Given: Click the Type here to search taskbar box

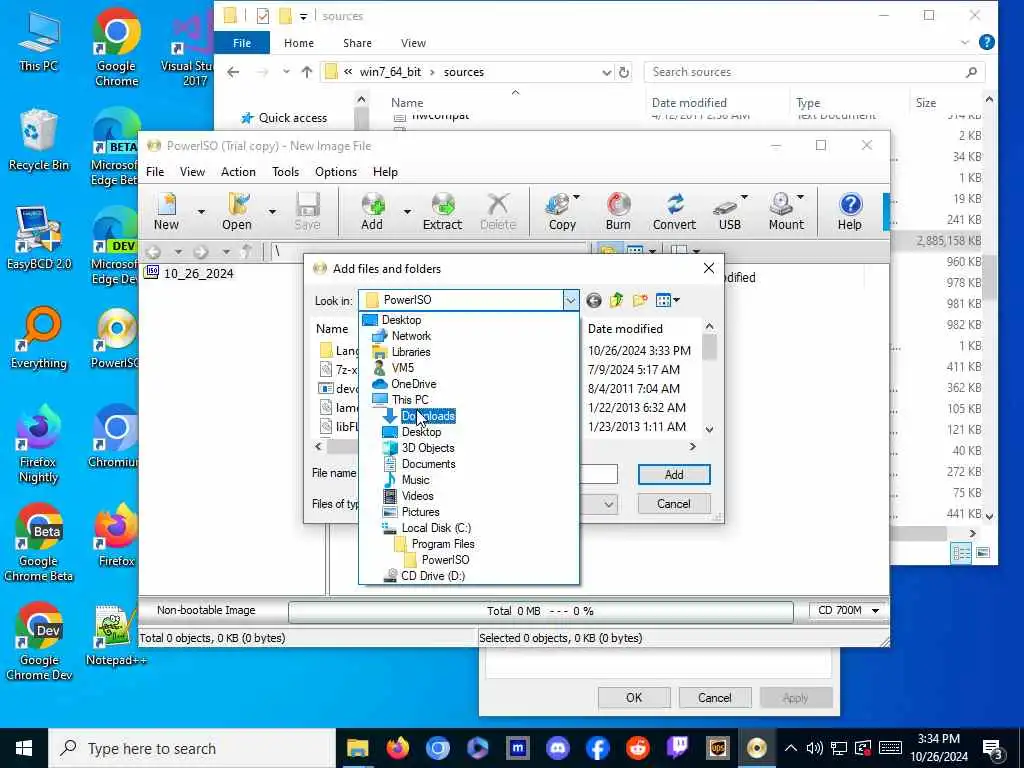Looking at the screenshot, I should pos(192,748).
